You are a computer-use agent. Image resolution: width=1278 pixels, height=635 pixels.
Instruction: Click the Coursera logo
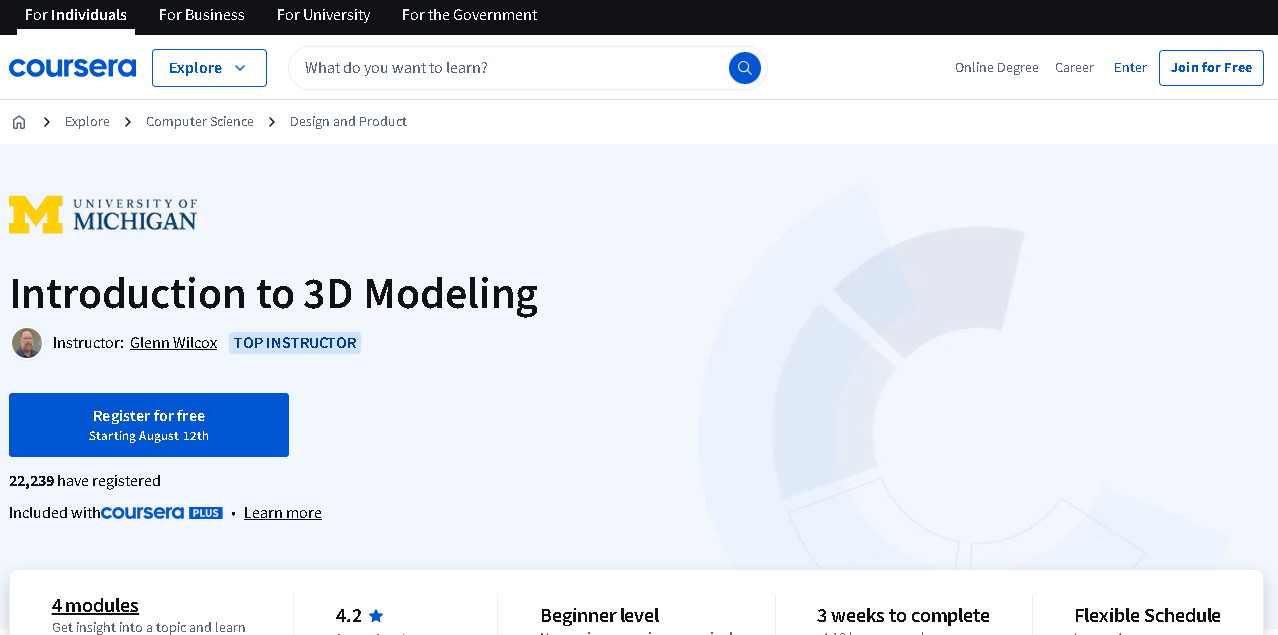(72, 67)
